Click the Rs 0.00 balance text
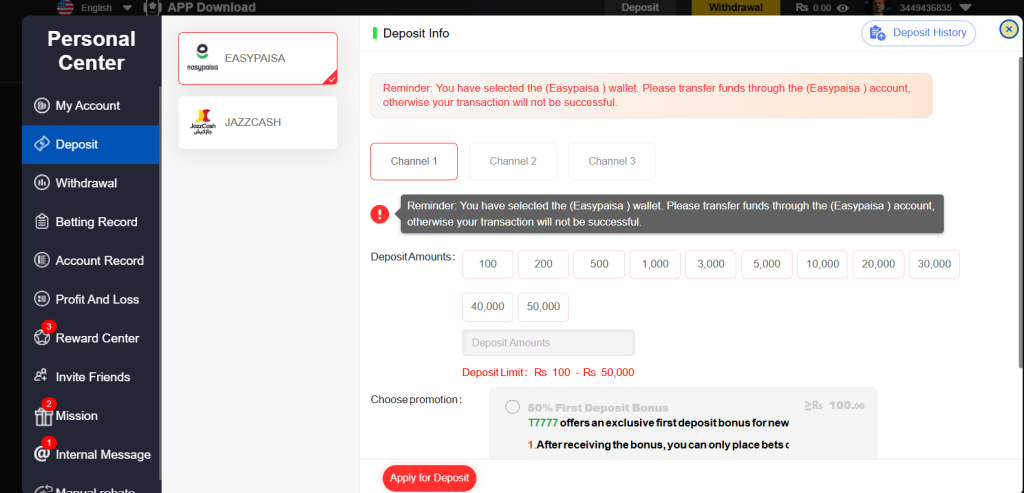Viewport: 1024px width, 493px height. (813, 8)
